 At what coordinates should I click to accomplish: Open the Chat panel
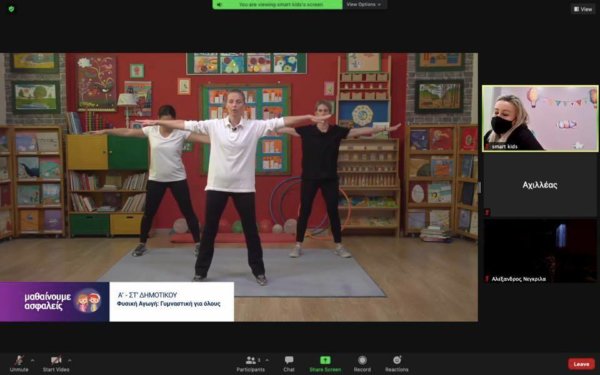[x=289, y=360]
